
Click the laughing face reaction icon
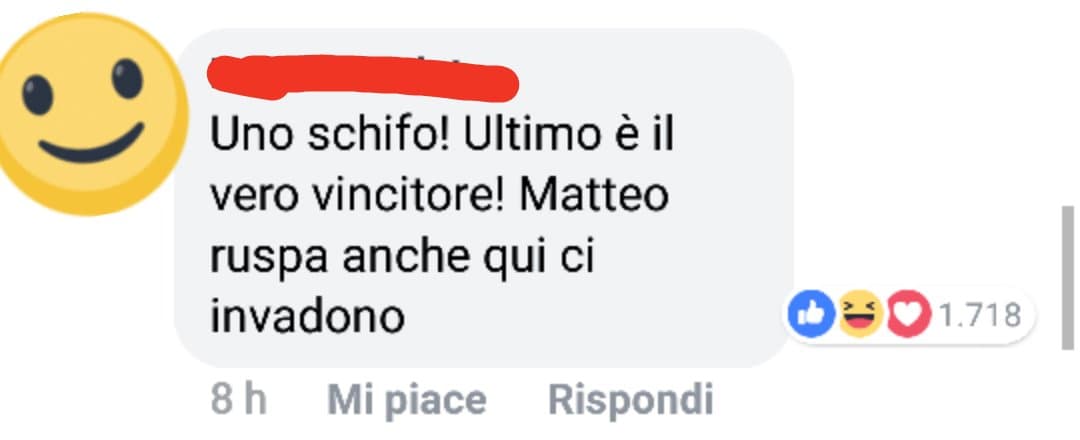pyautogui.click(x=861, y=315)
